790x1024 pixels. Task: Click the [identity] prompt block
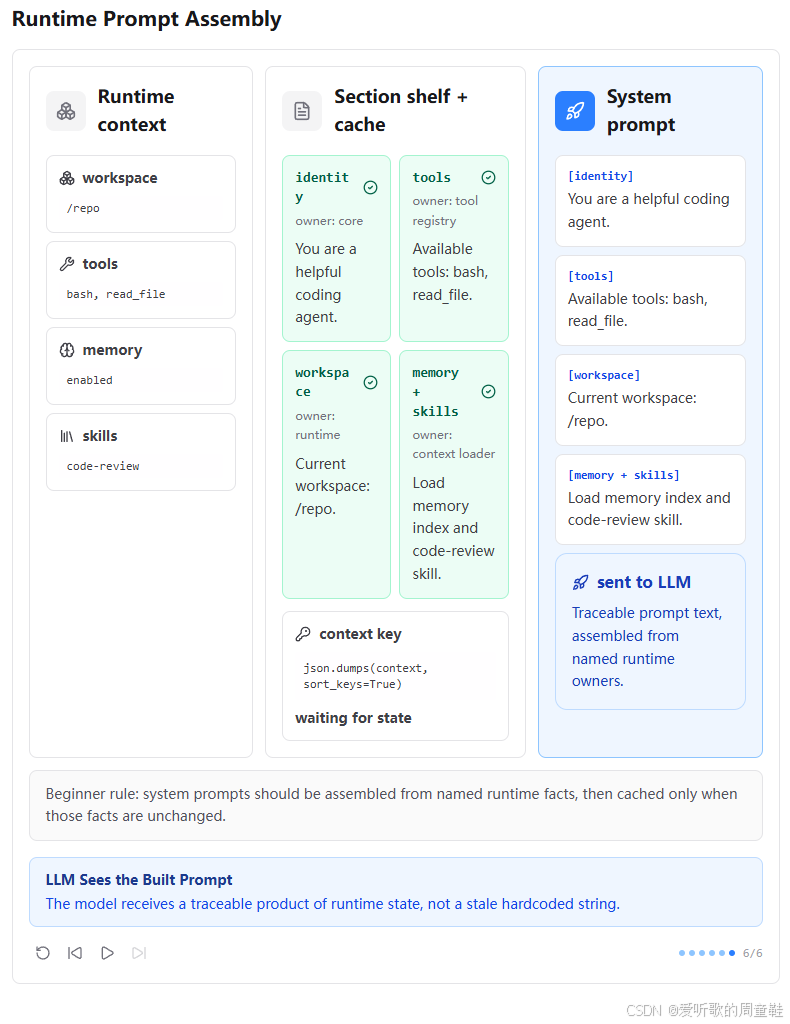click(x=650, y=200)
